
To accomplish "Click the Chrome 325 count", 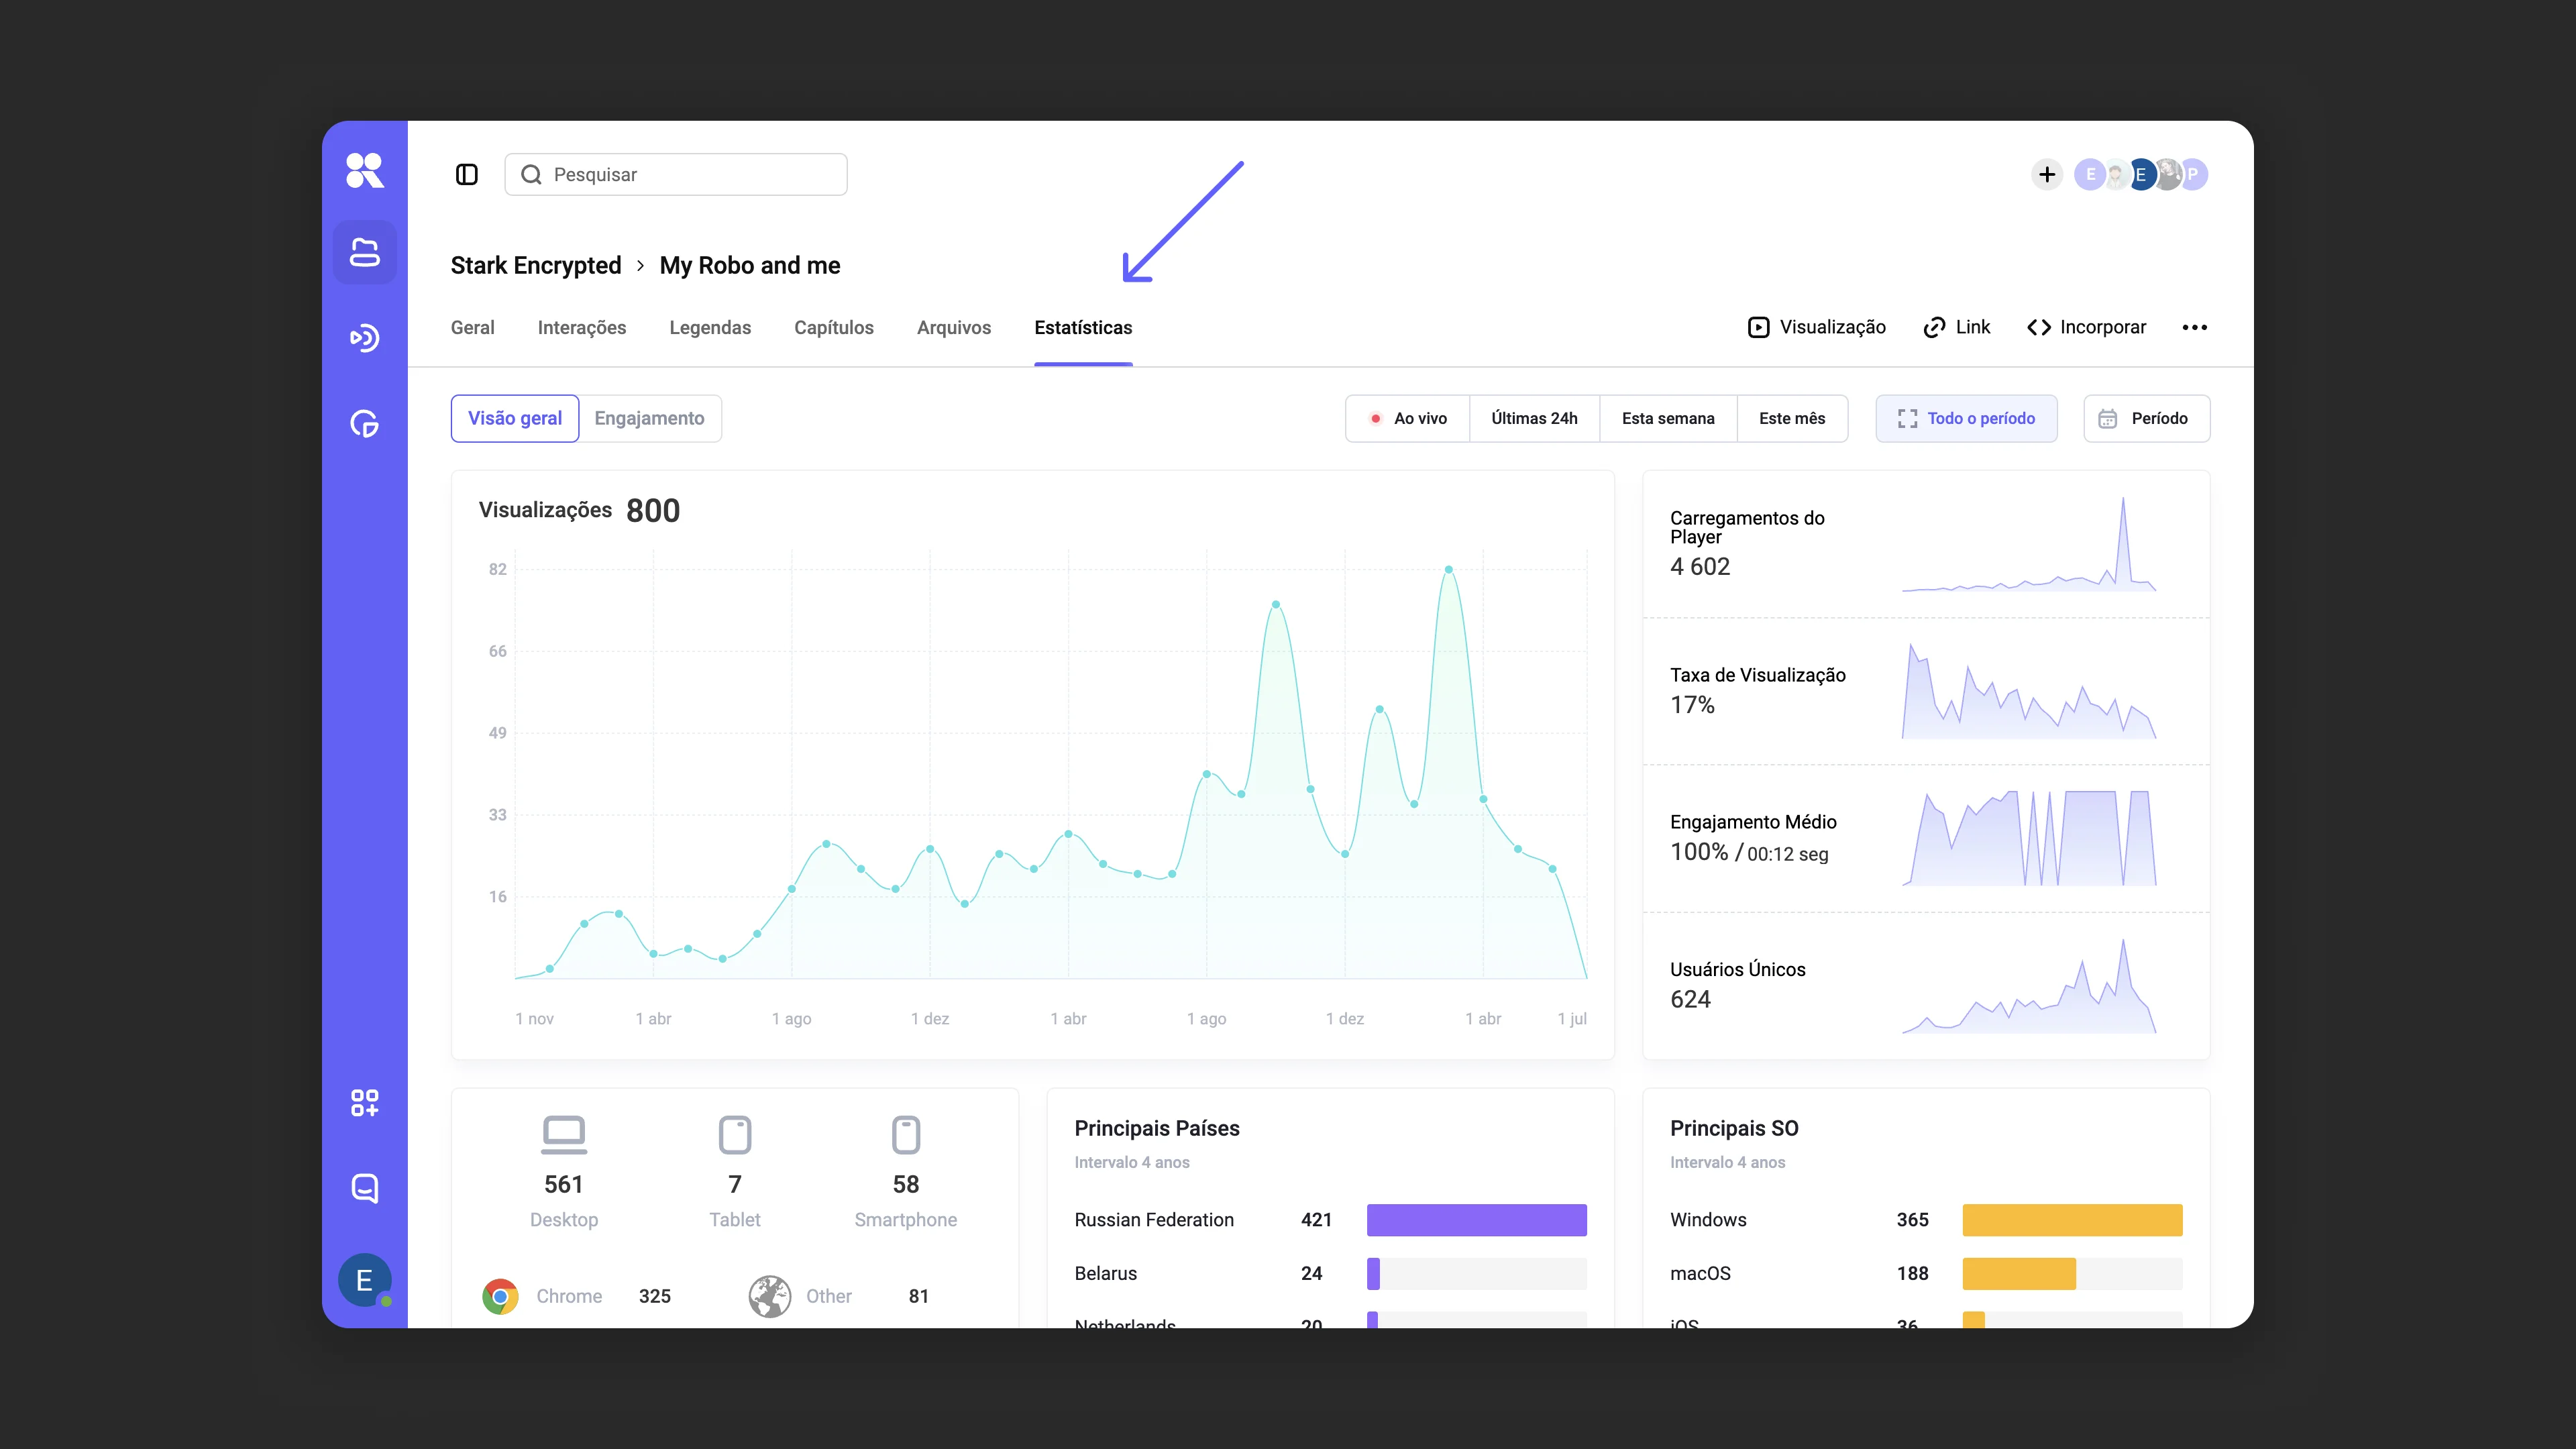I will tap(655, 1297).
